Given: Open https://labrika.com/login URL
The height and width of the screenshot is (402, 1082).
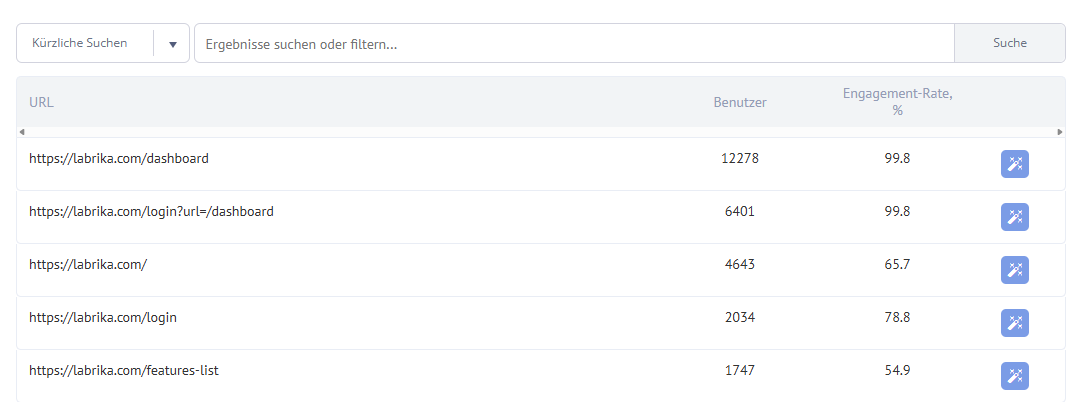Looking at the screenshot, I should 103,318.
